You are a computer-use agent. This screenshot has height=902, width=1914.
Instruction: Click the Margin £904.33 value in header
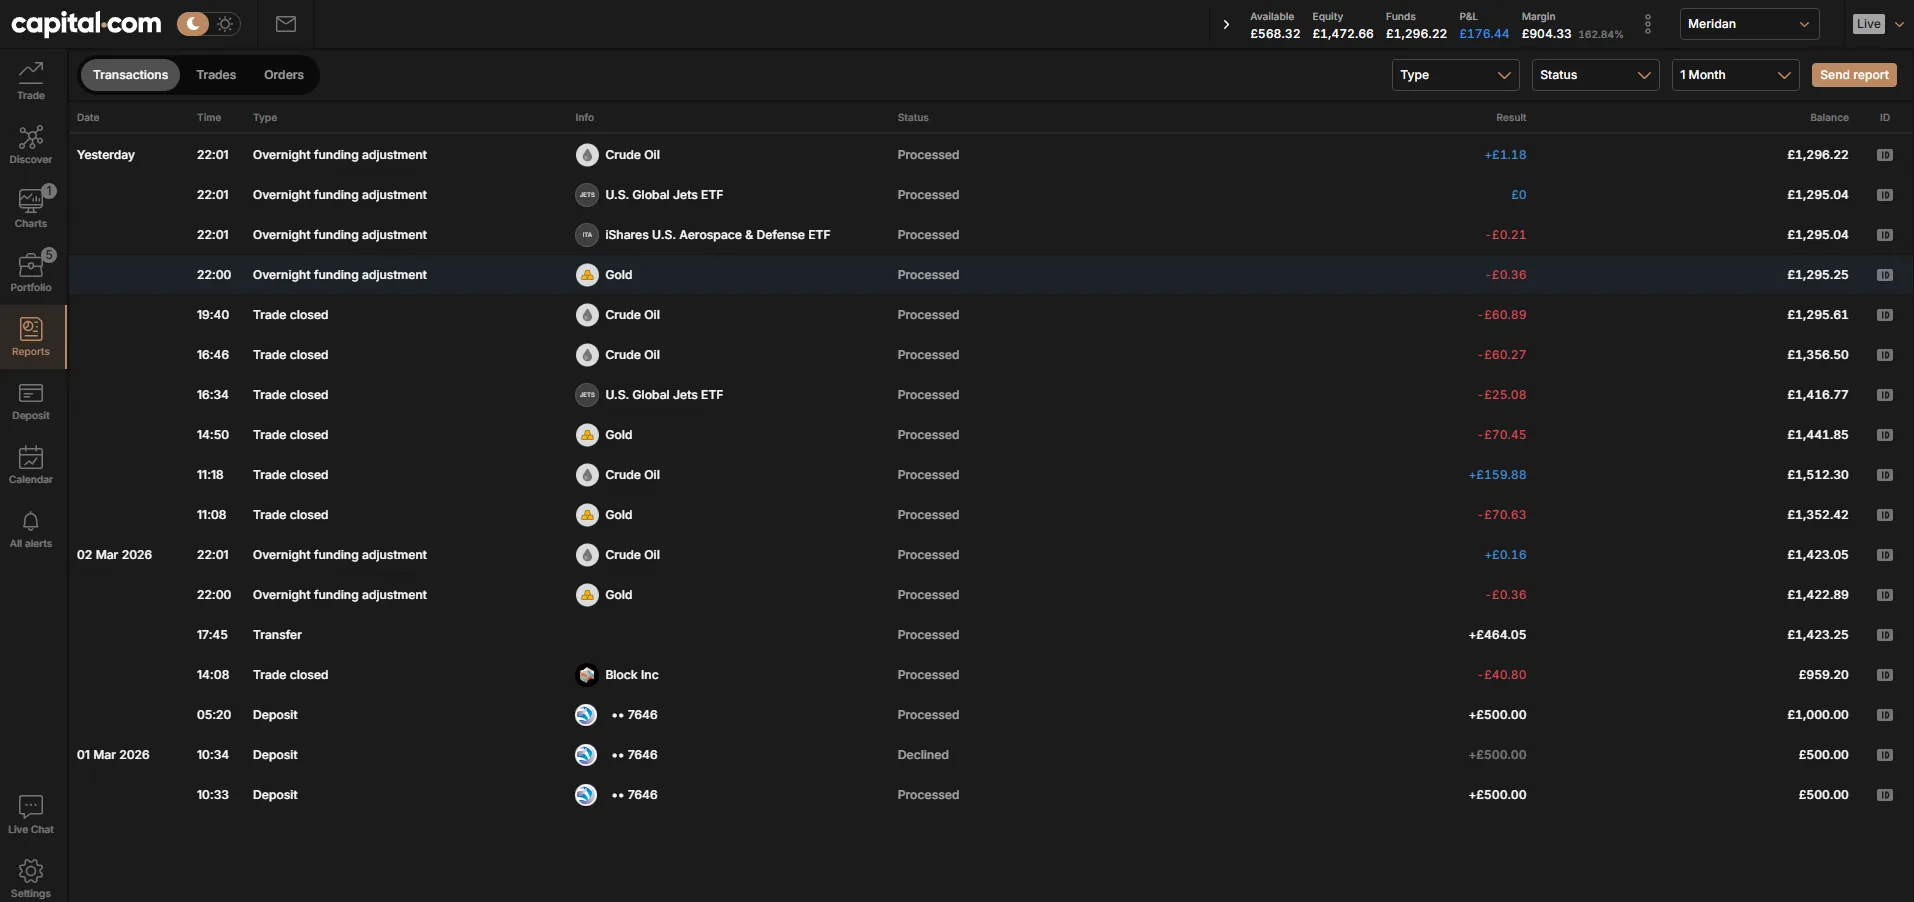pos(1546,34)
